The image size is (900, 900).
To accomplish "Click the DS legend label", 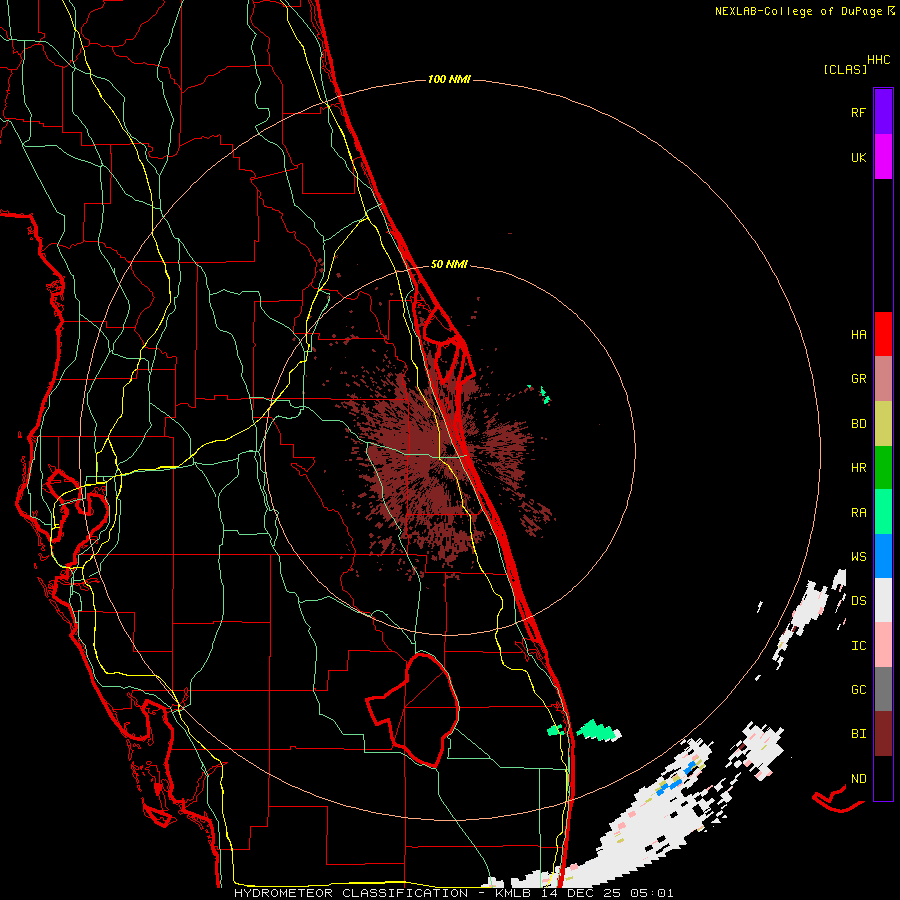I will [x=858, y=601].
